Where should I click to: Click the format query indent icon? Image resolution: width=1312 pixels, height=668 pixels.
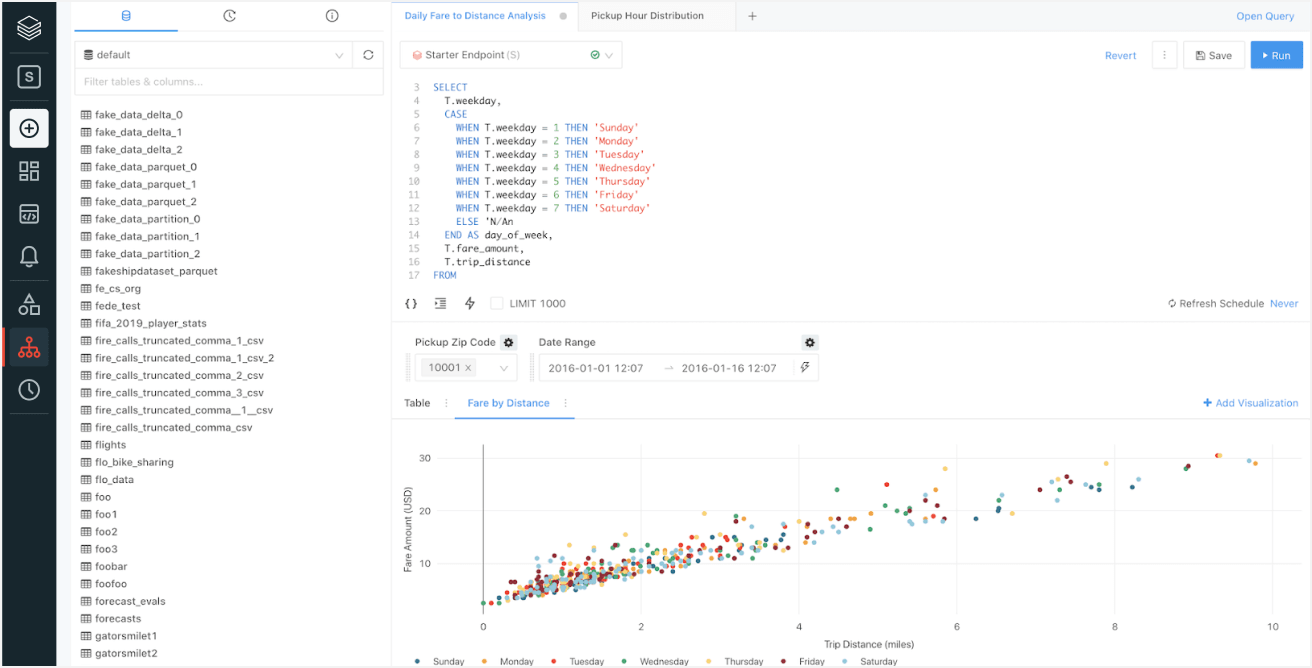click(x=440, y=303)
